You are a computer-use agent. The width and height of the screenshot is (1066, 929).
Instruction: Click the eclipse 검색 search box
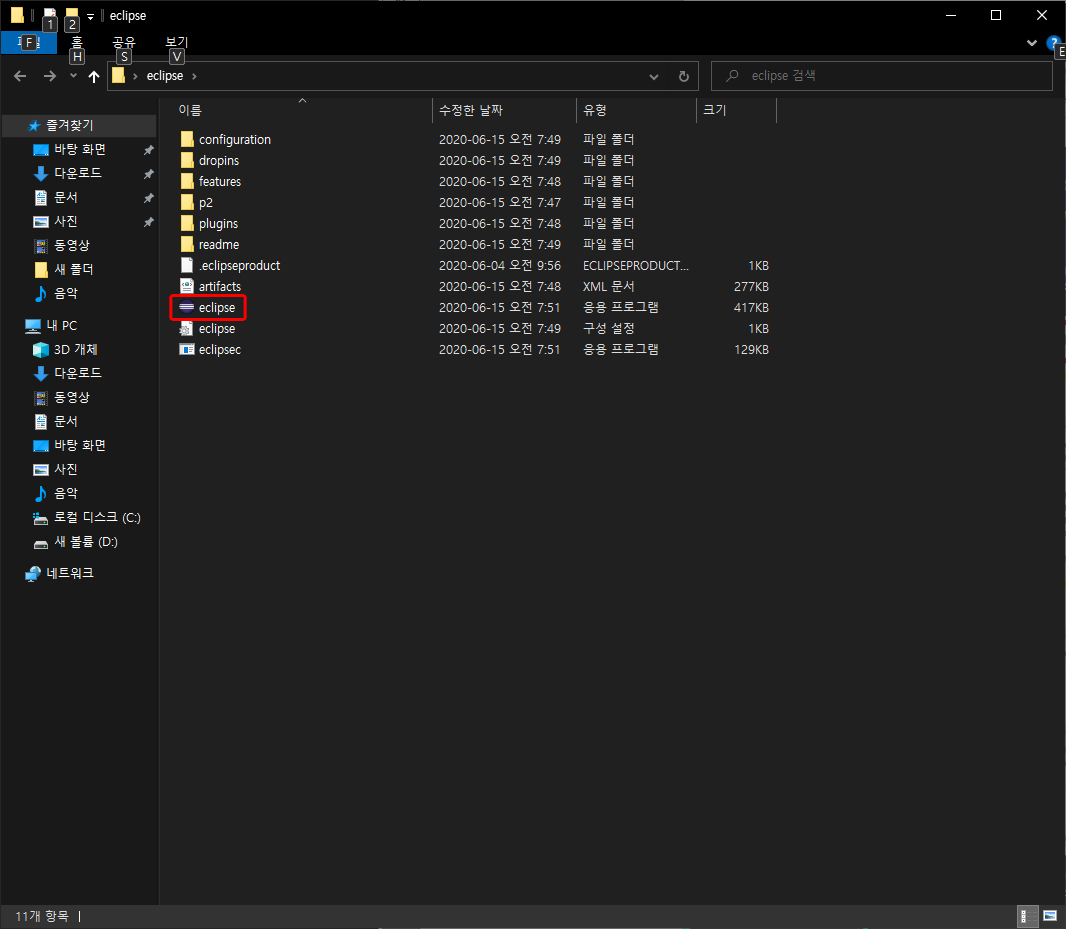[x=881, y=76]
